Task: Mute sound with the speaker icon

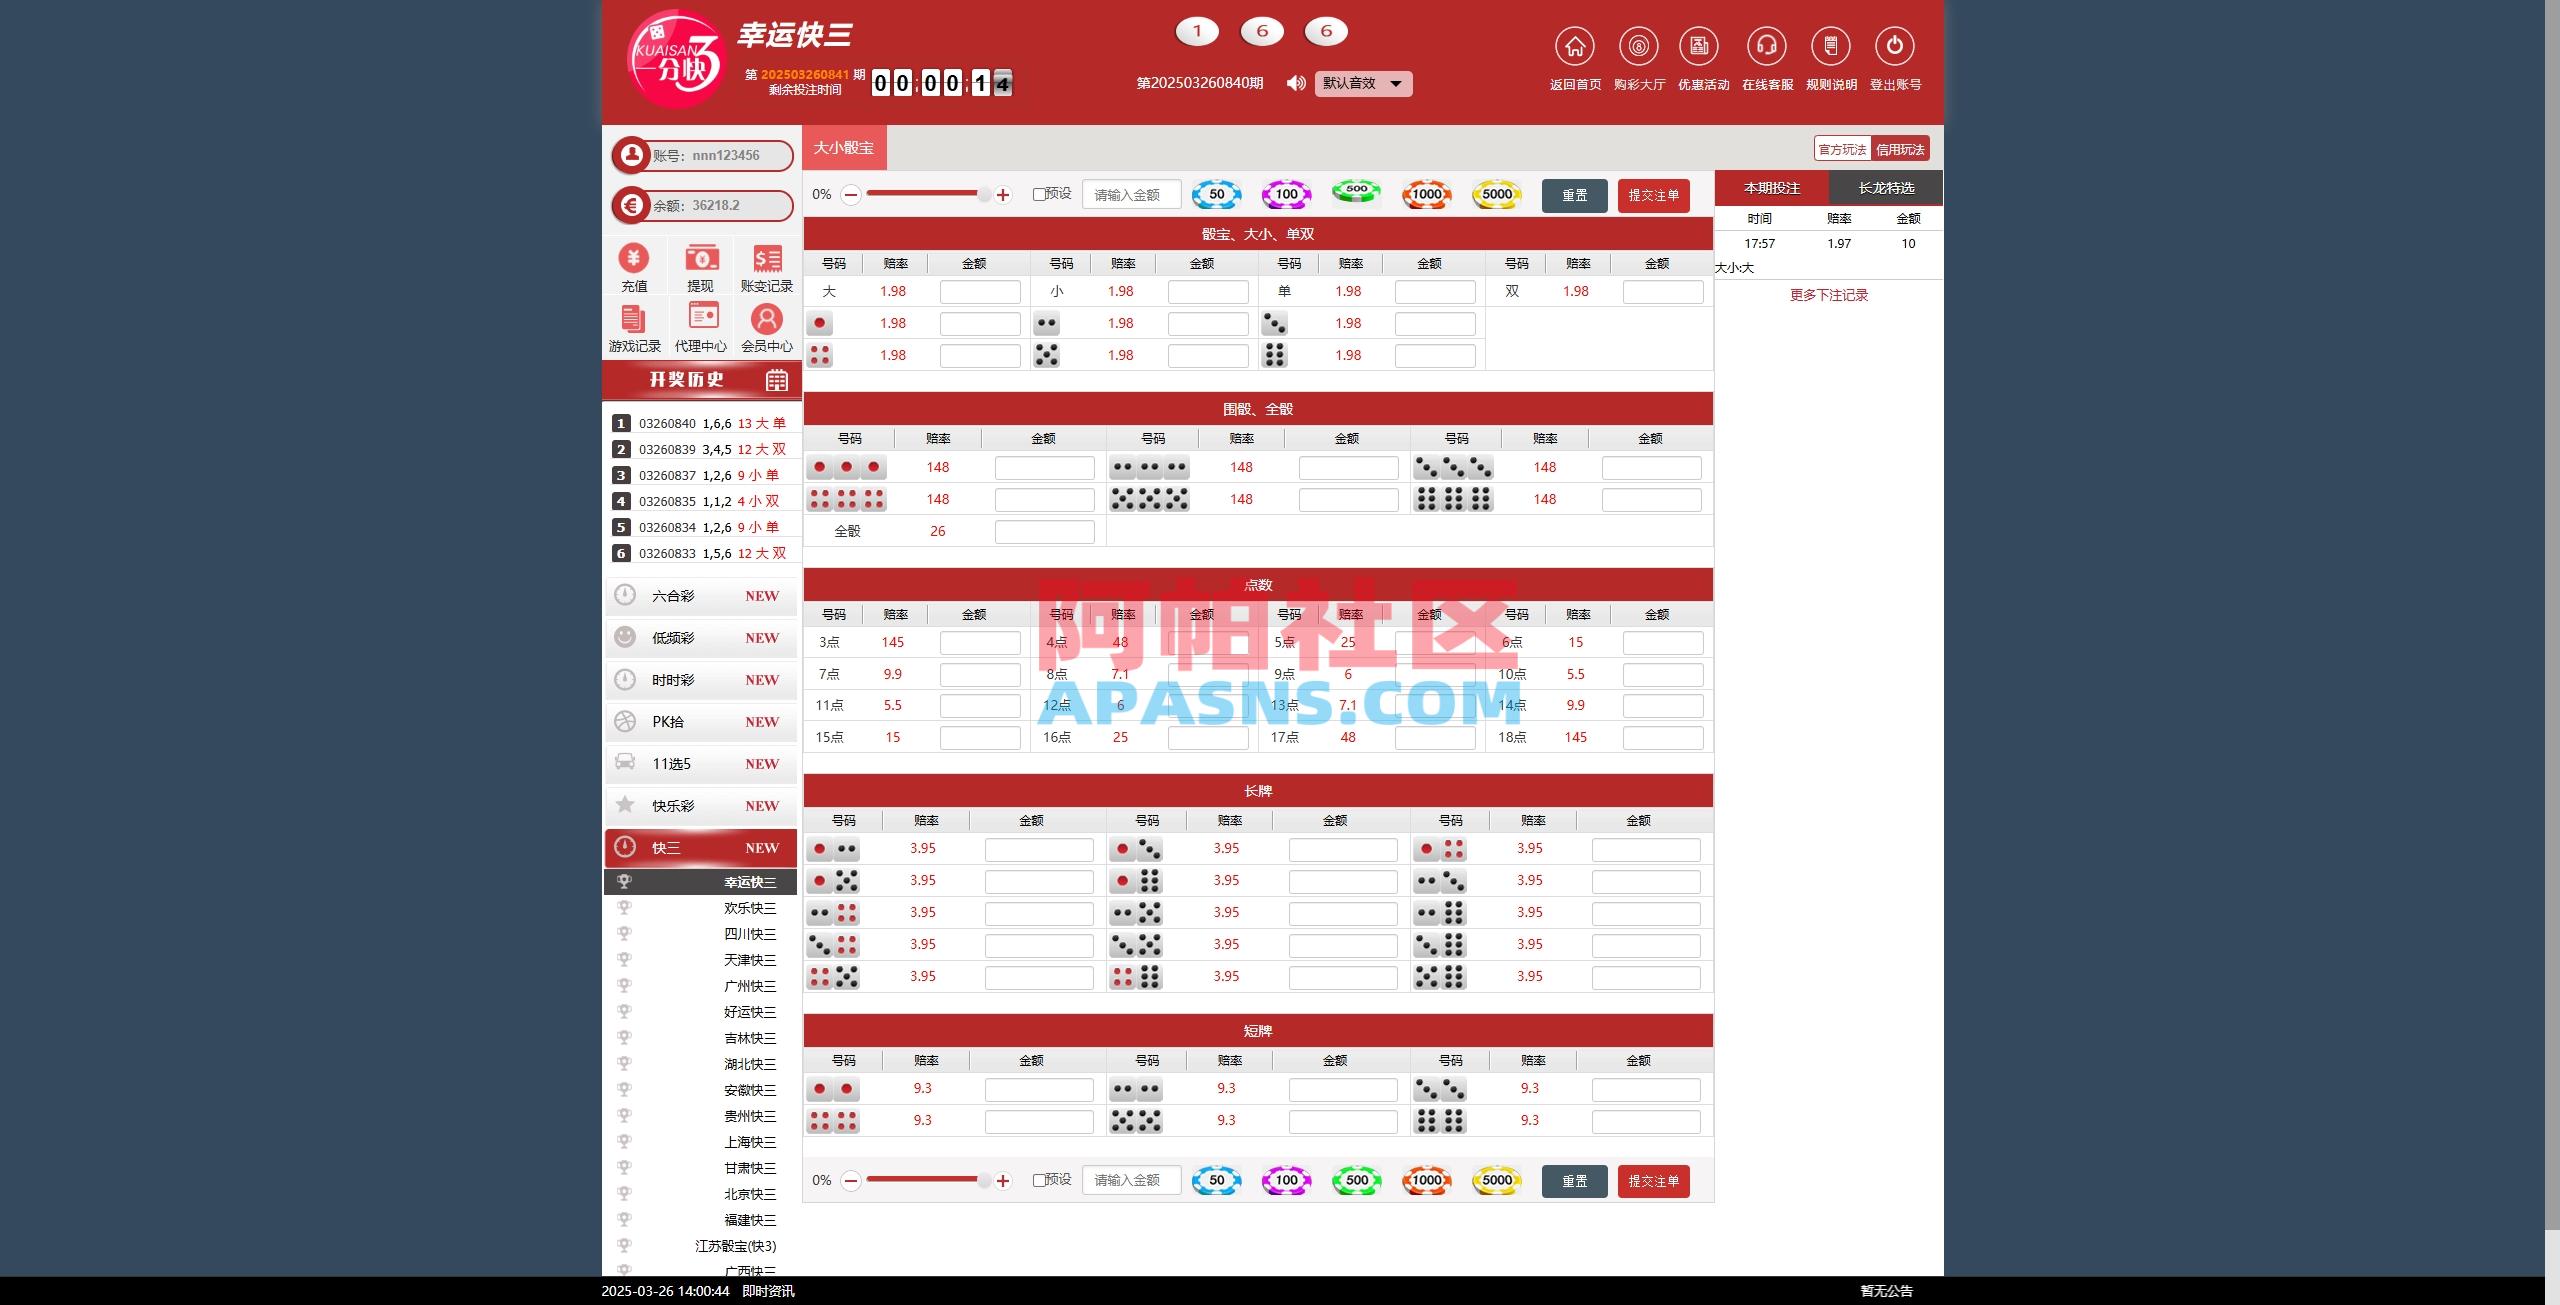Action: coord(1295,83)
